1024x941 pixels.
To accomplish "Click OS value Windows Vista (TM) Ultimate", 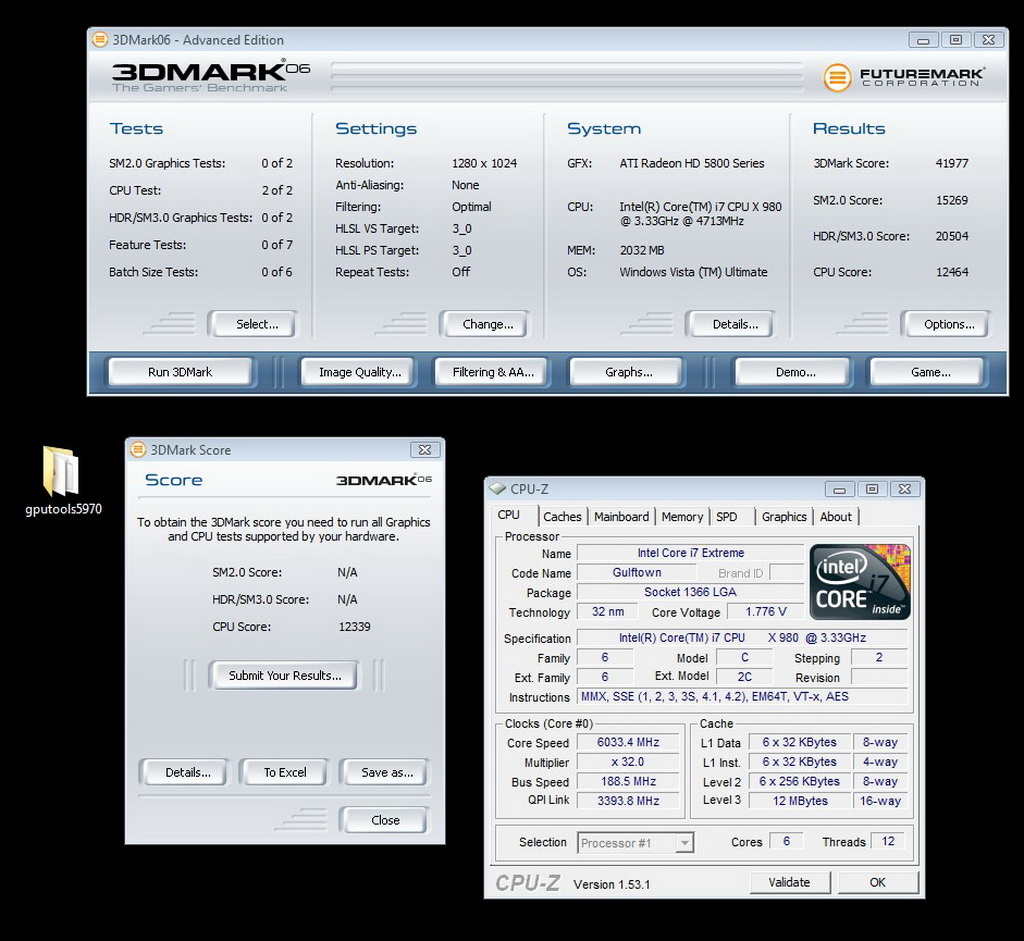I will (693, 272).
